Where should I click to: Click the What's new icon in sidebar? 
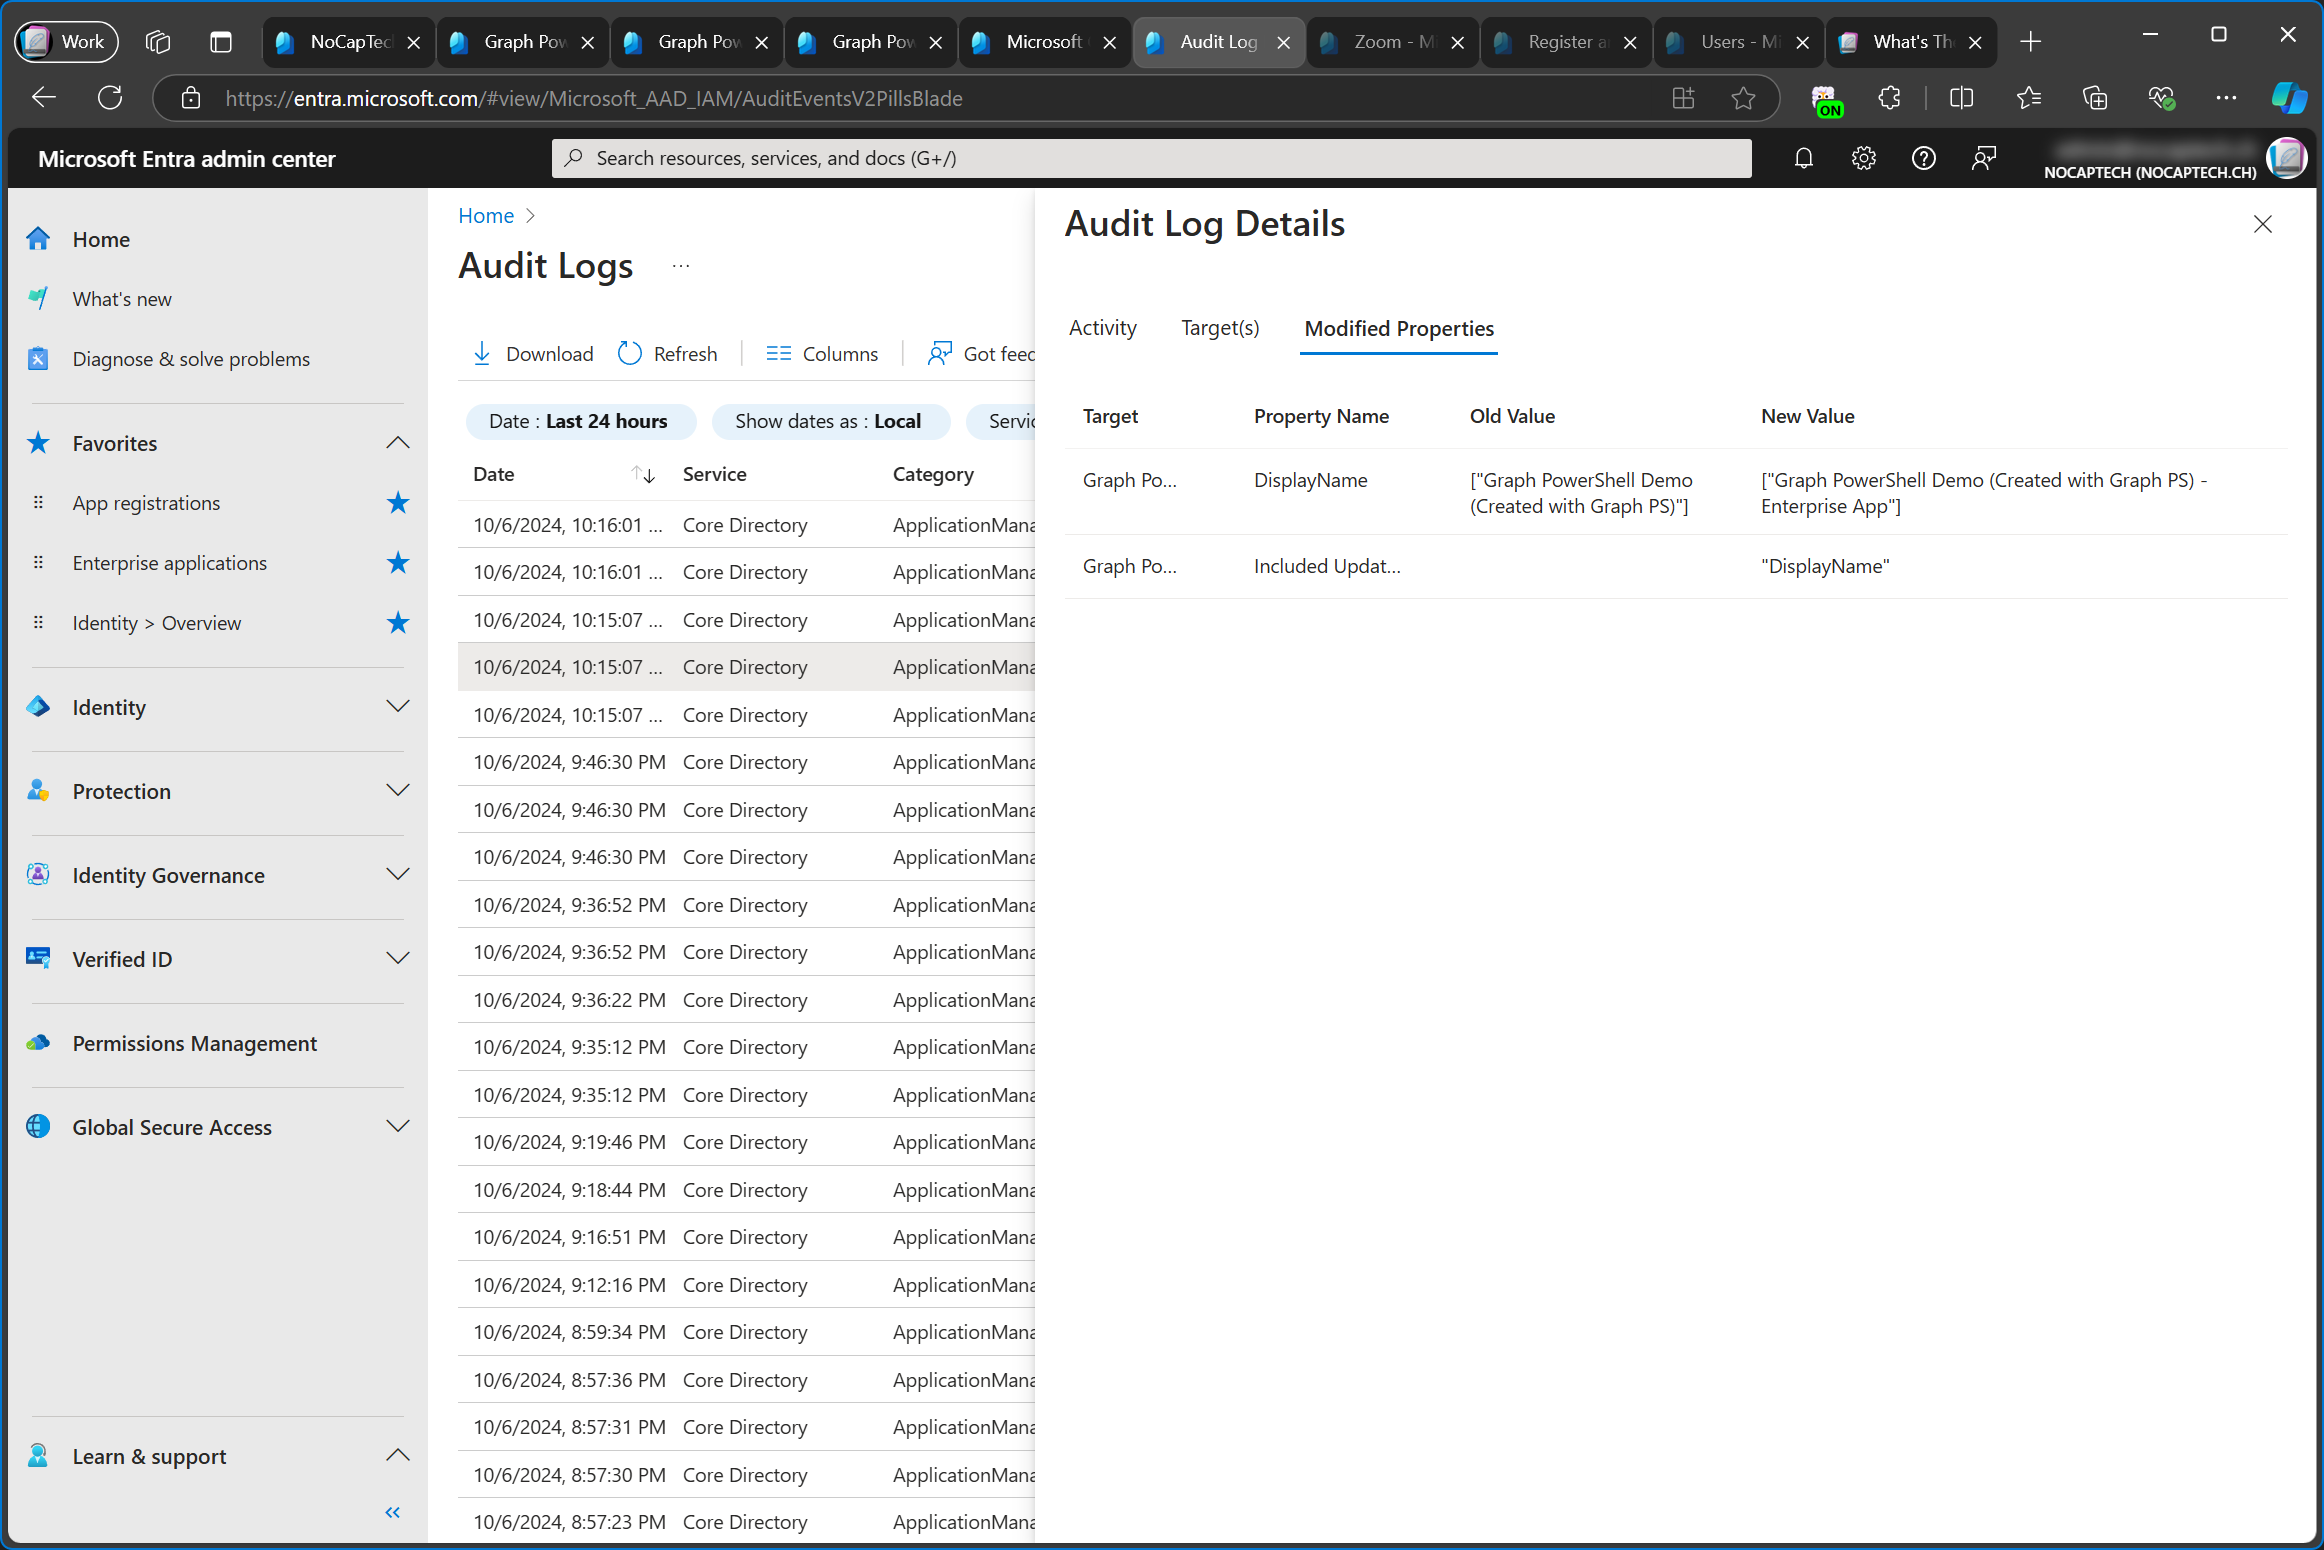coord(38,299)
